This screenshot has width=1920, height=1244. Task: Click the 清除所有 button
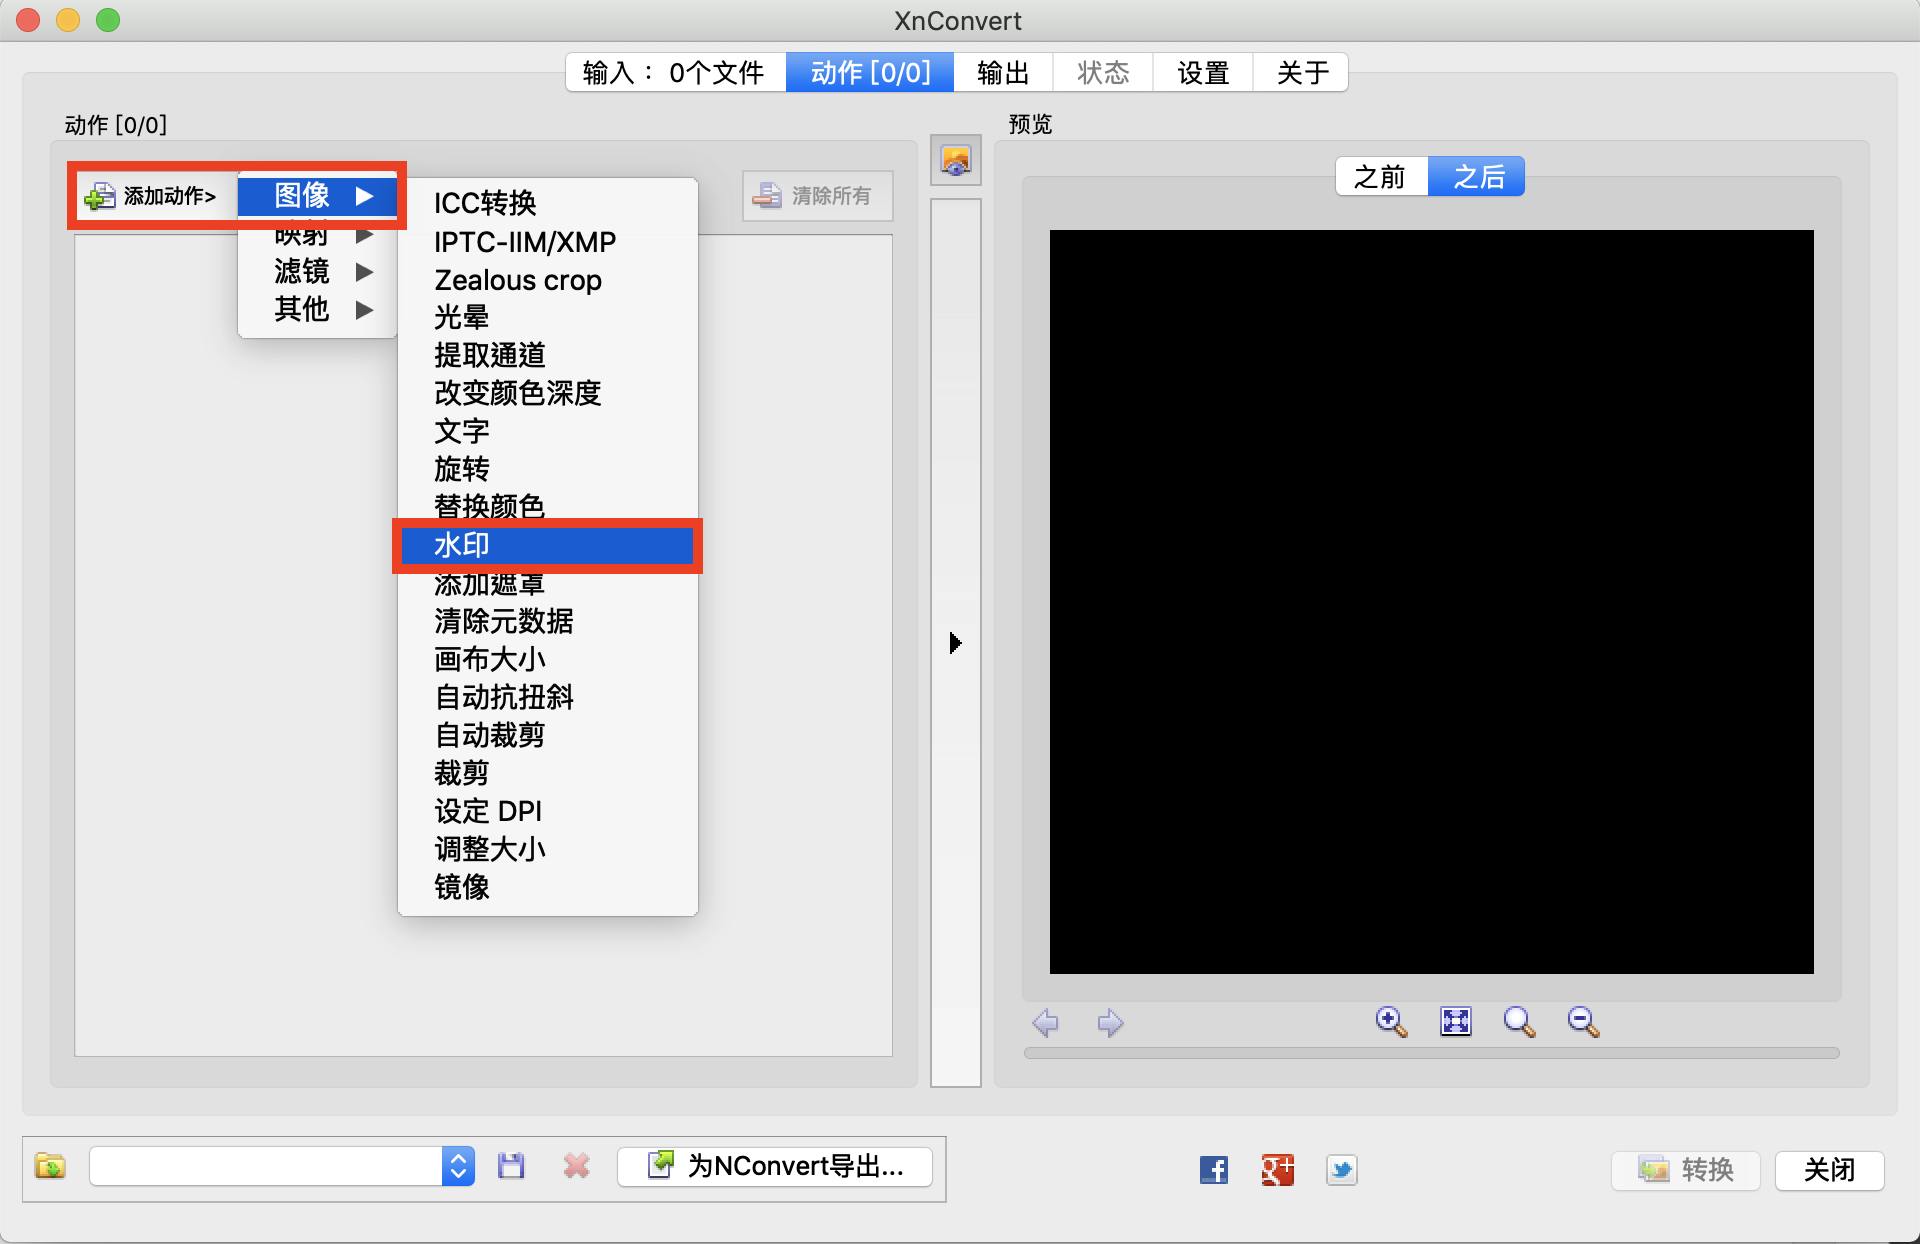[x=817, y=196]
